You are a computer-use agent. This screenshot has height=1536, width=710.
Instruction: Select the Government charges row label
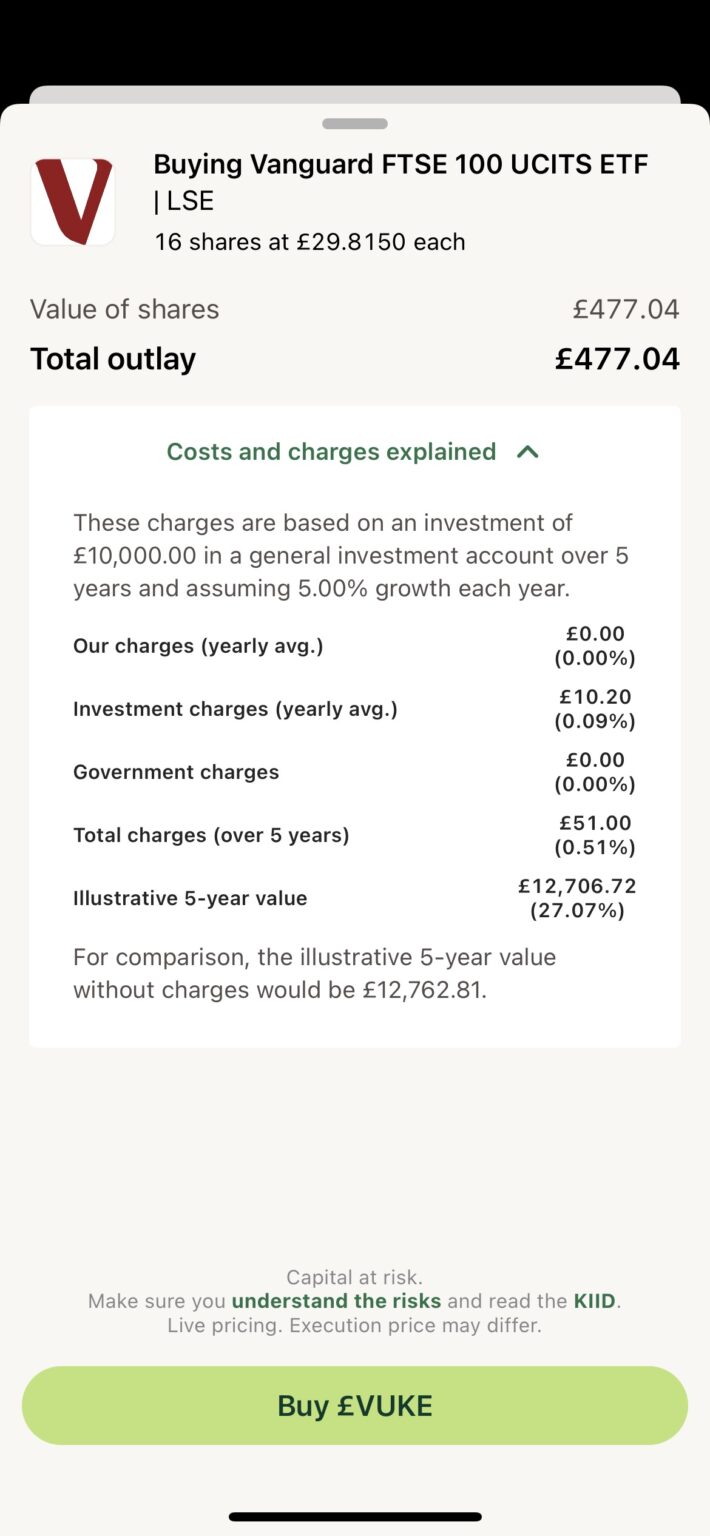(x=176, y=772)
